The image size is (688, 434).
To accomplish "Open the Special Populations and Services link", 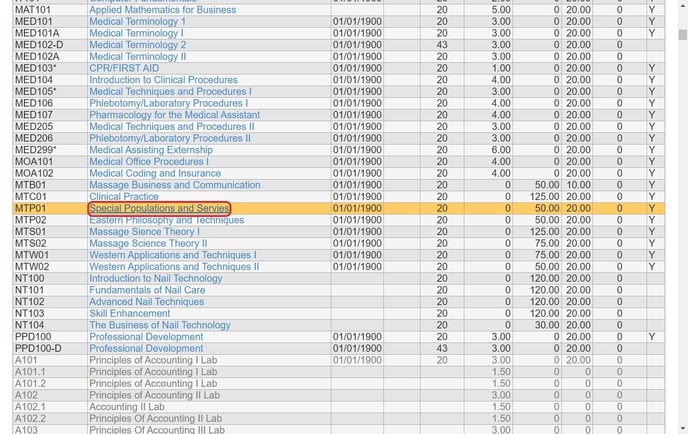I will (x=159, y=208).
